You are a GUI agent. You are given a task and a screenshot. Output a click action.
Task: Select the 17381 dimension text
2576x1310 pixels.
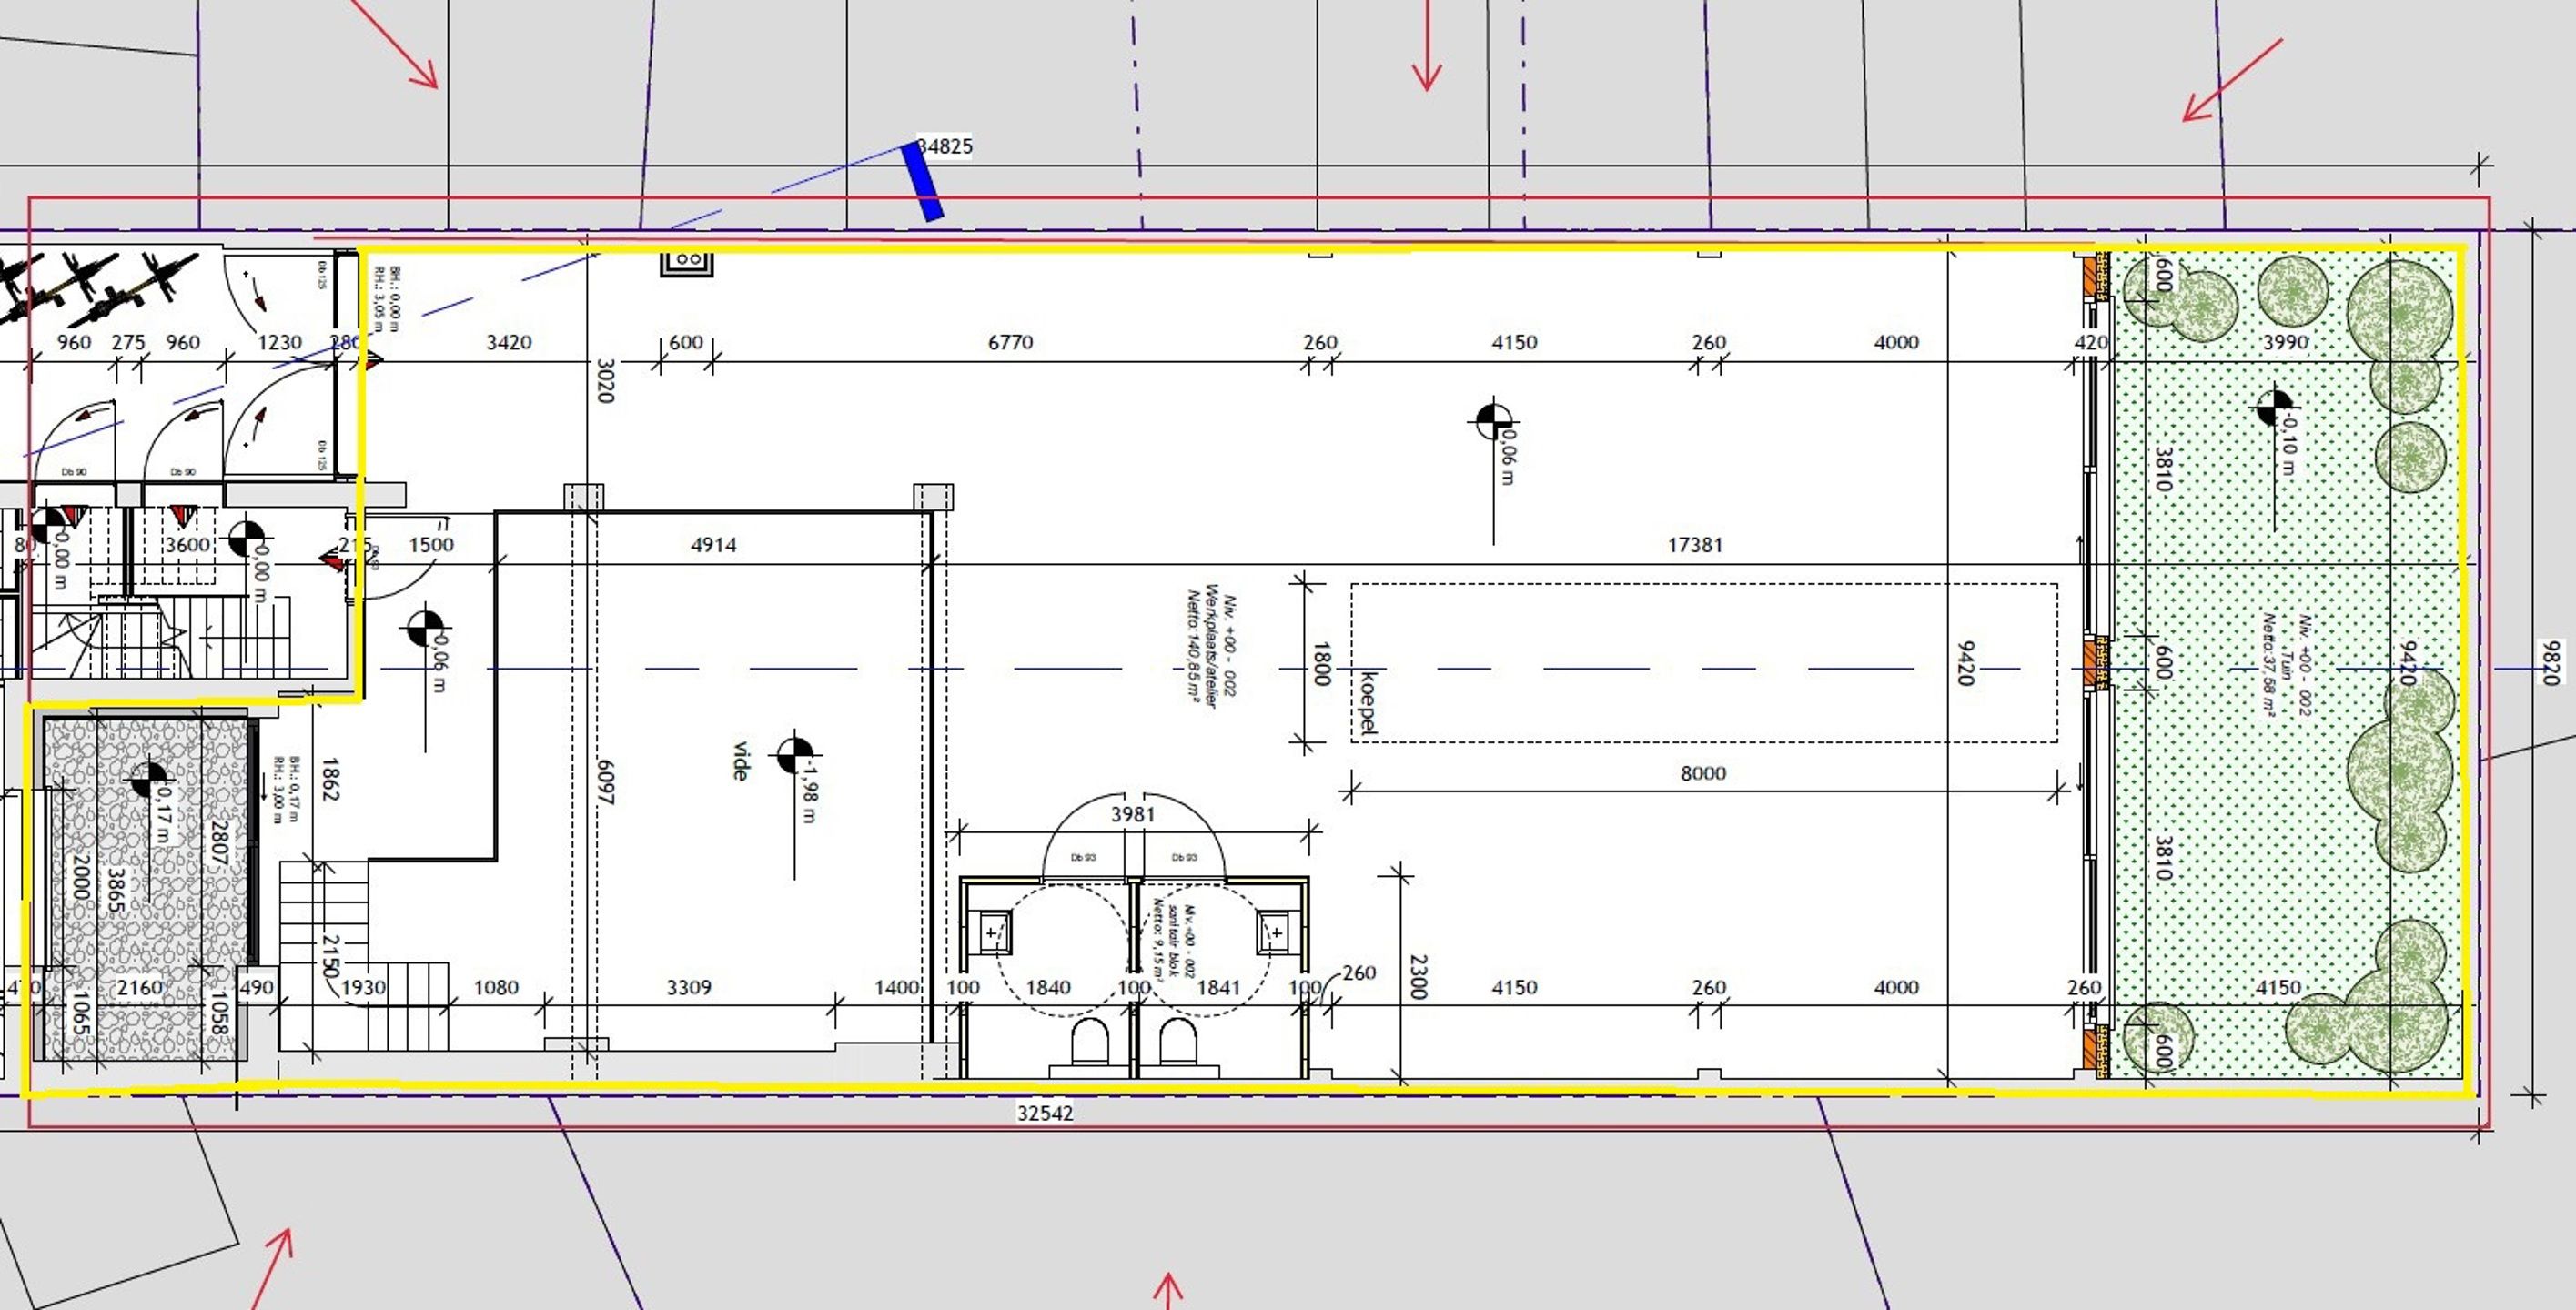pyautogui.click(x=1695, y=545)
